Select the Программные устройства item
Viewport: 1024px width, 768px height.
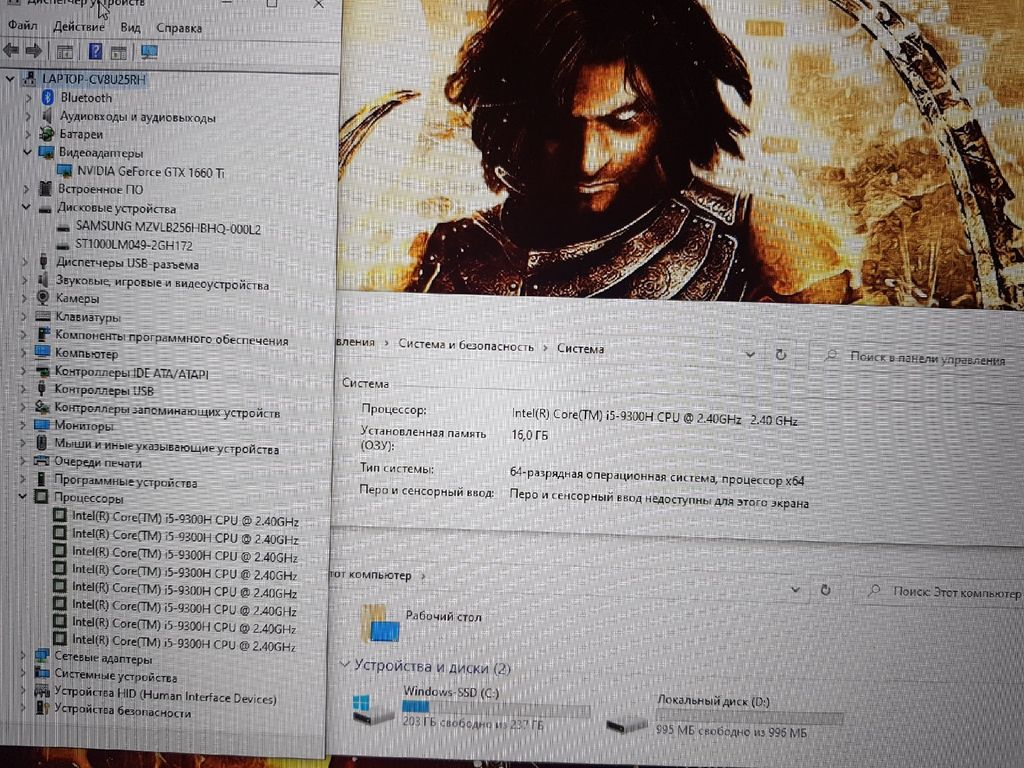tap(125, 482)
